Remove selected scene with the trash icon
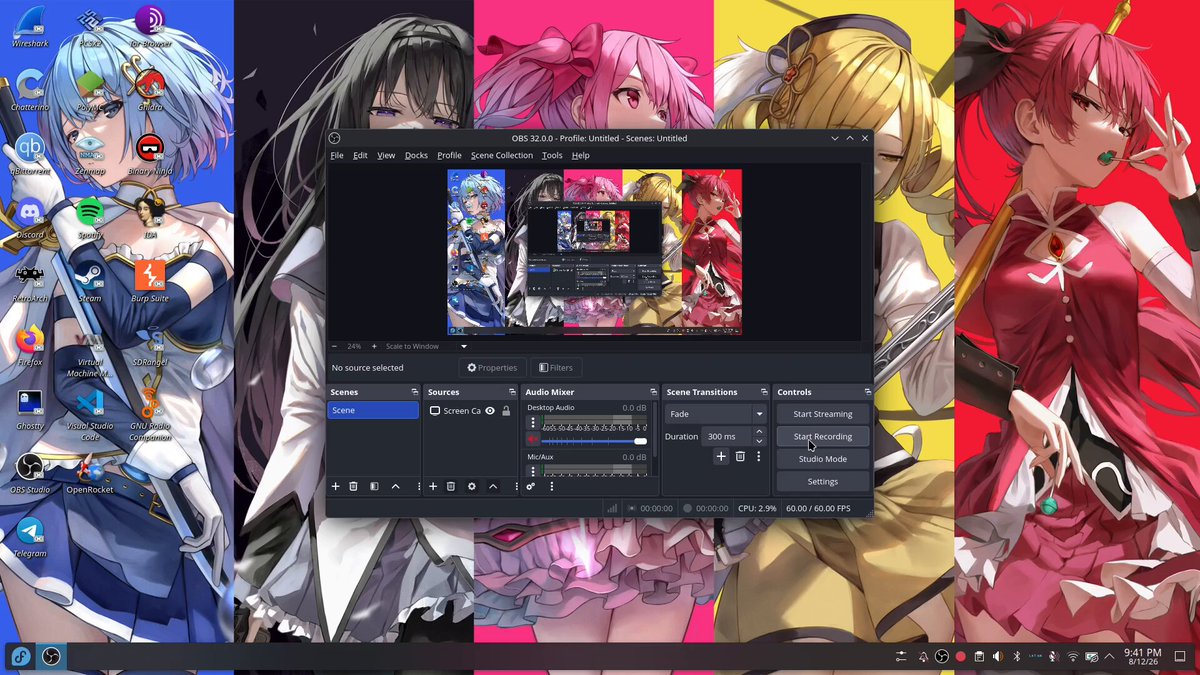1200x675 pixels. [353, 486]
